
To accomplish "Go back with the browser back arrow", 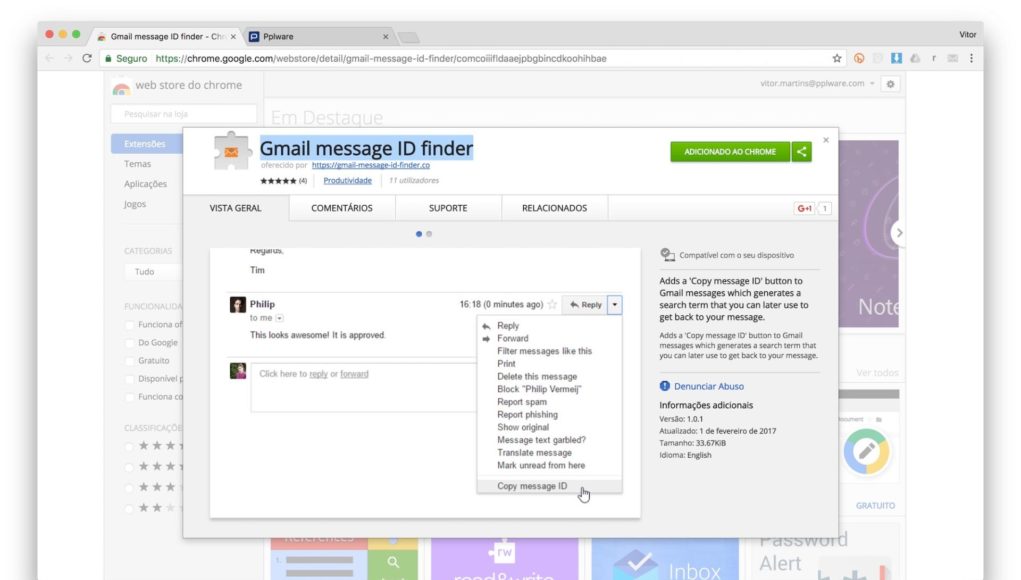I will coord(50,58).
